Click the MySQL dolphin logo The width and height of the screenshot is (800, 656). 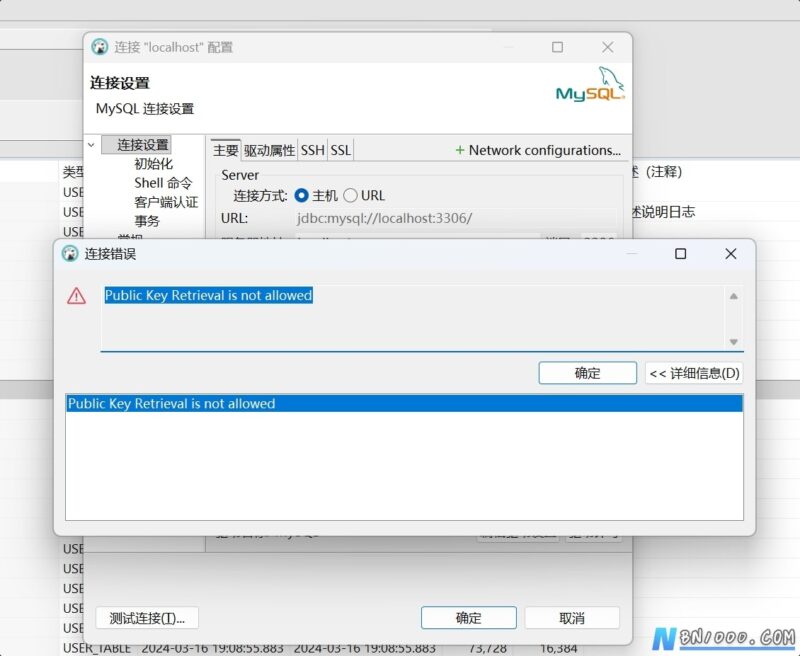pos(590,84)
